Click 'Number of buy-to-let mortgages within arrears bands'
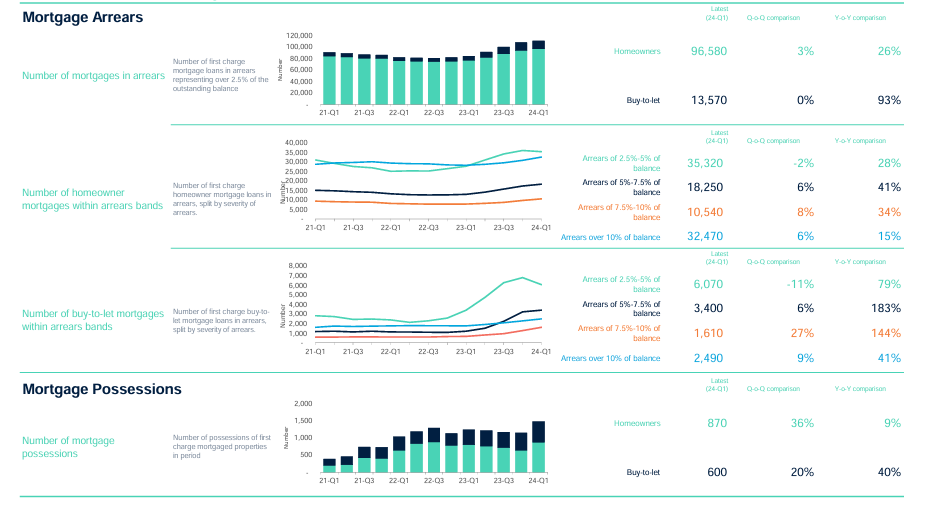This screenshot has height=517, width=934. point(93,320)
